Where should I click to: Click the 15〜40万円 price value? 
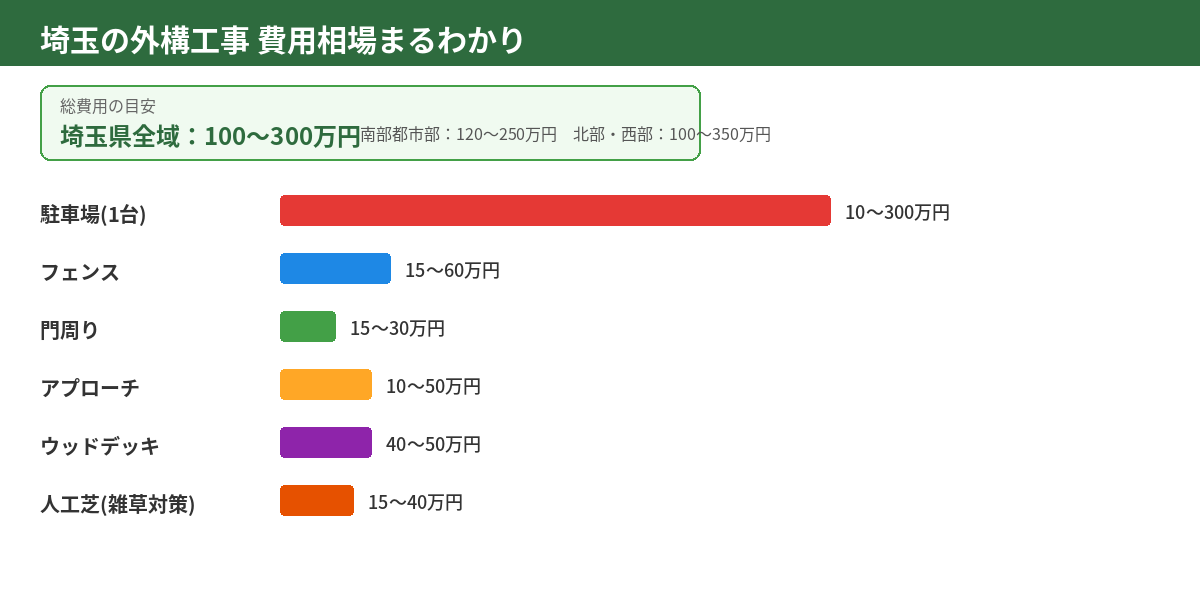coord(415,502)
